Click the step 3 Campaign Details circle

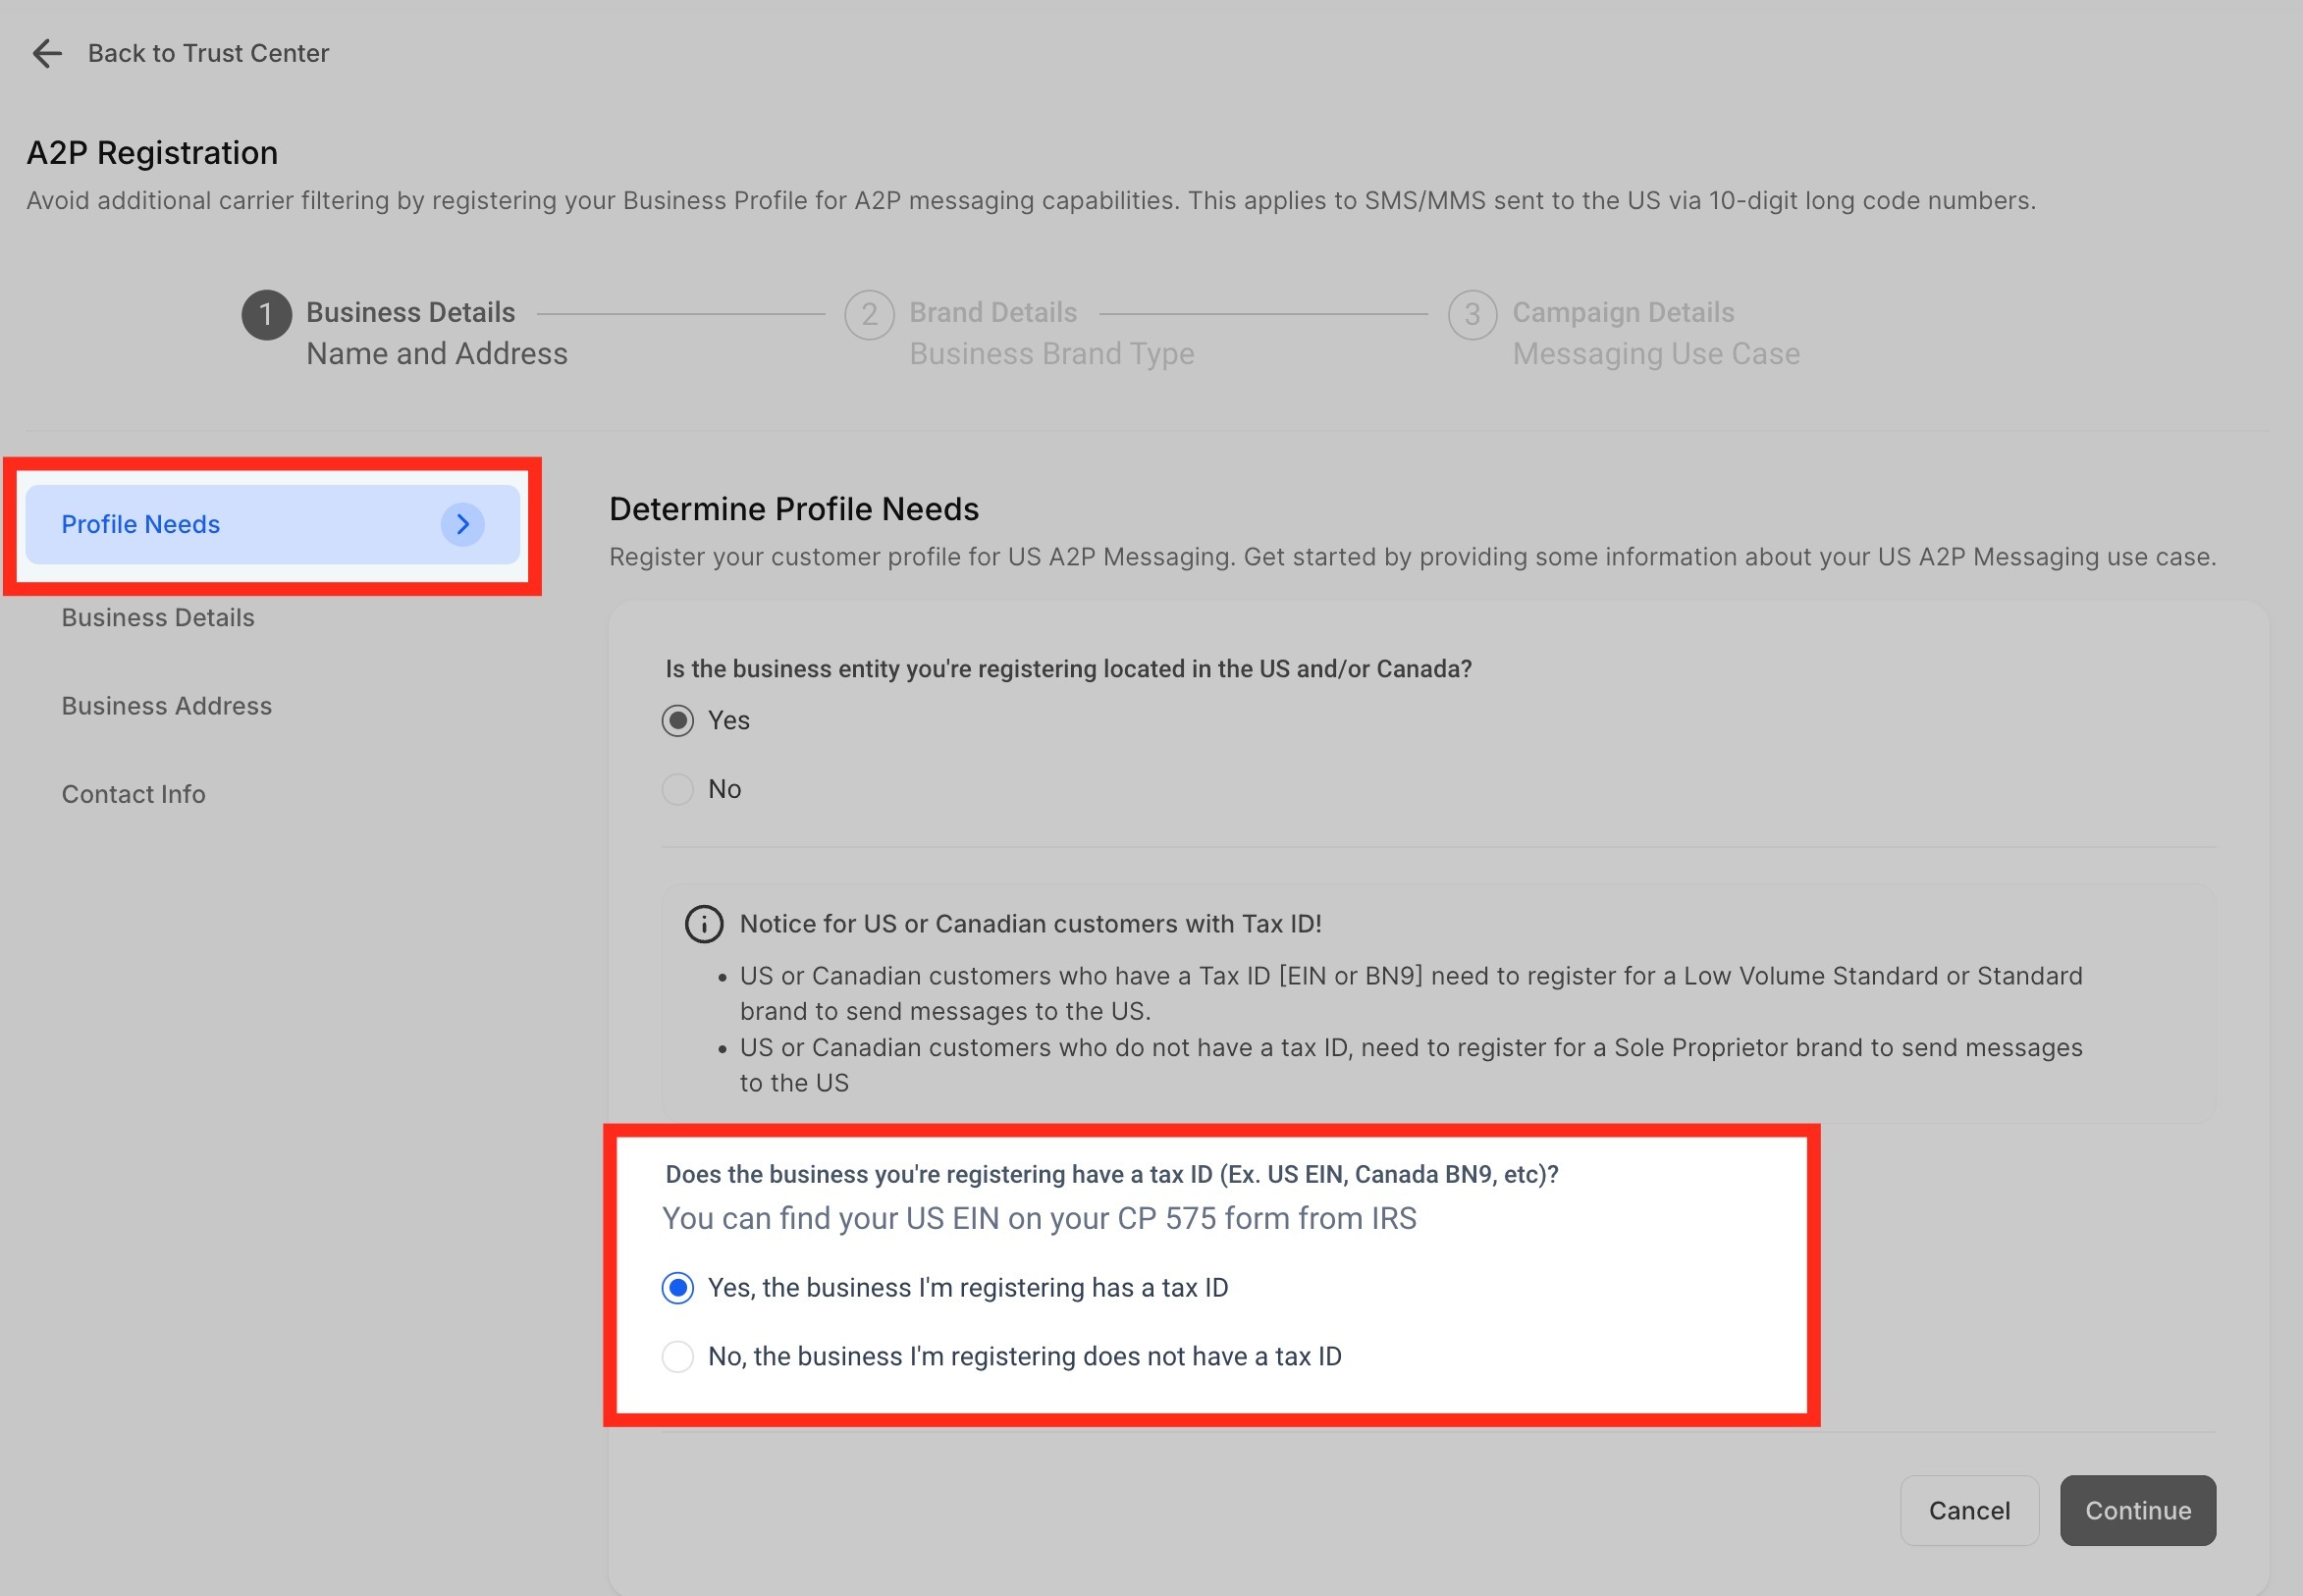(x=1472, y=315)
